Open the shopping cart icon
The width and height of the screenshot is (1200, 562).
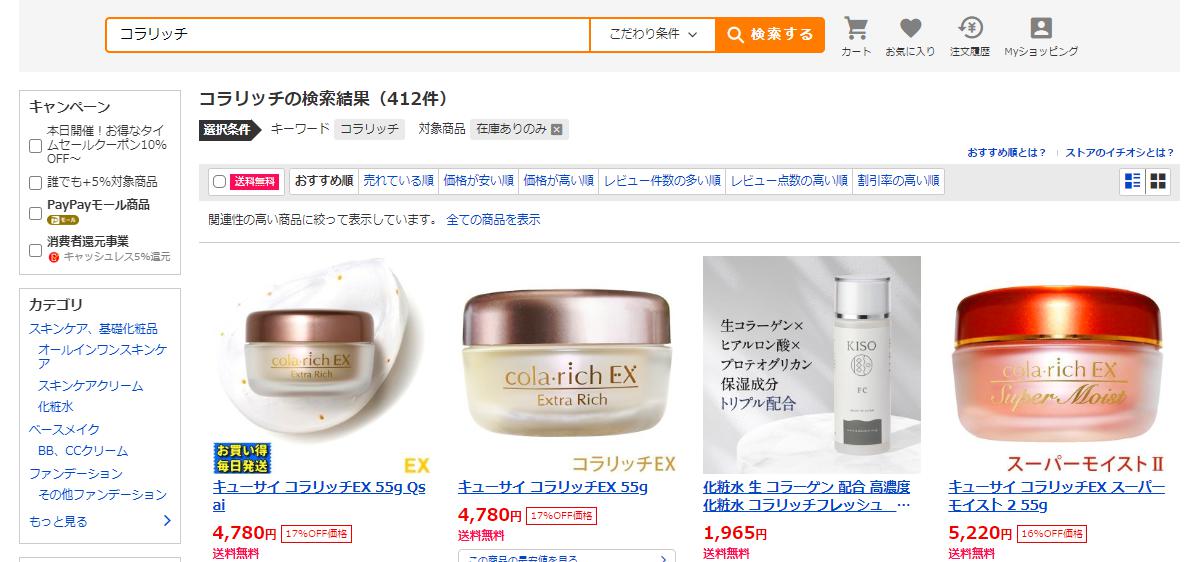[x=856, y=36]
